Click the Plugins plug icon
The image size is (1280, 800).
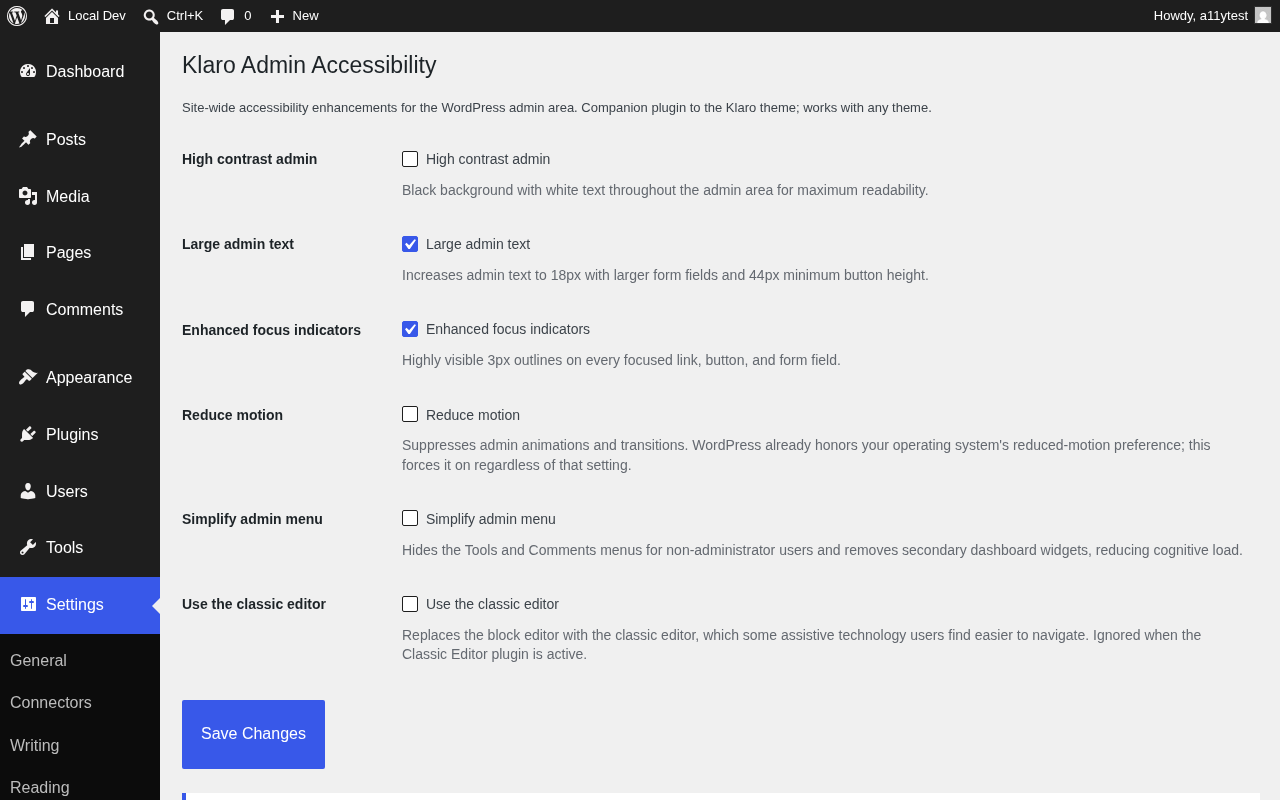tap(28, 434)
